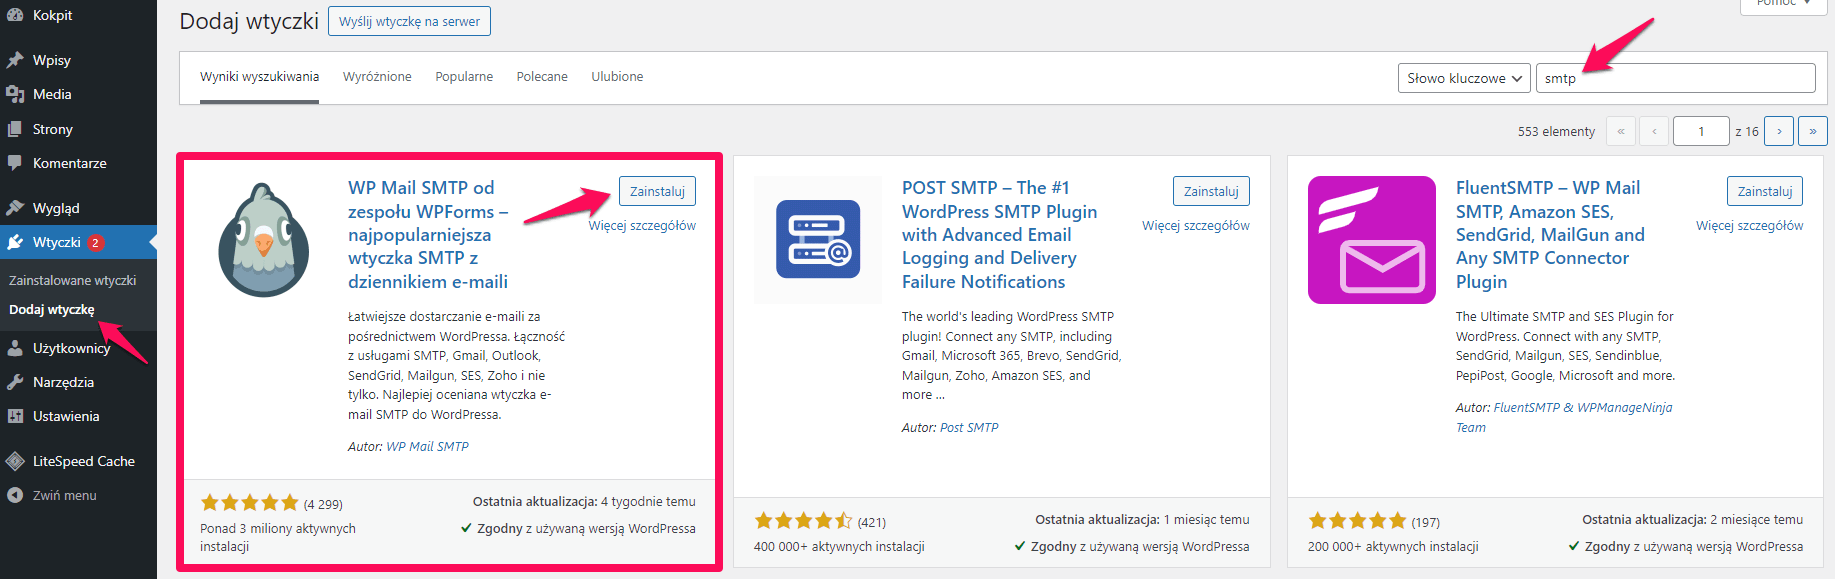Open Więcej szczegółów for WP Mail SMTP

(642, 226)
